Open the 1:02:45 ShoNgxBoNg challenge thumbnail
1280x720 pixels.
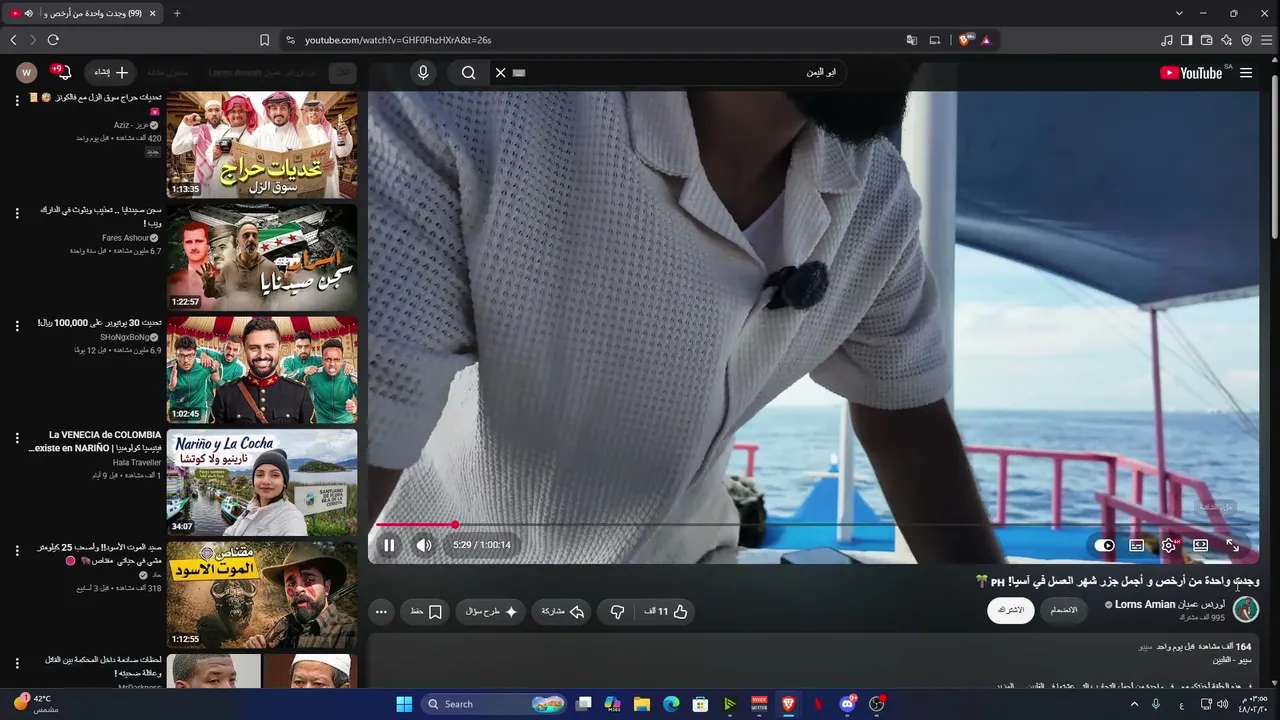click(x=262, y=370)
